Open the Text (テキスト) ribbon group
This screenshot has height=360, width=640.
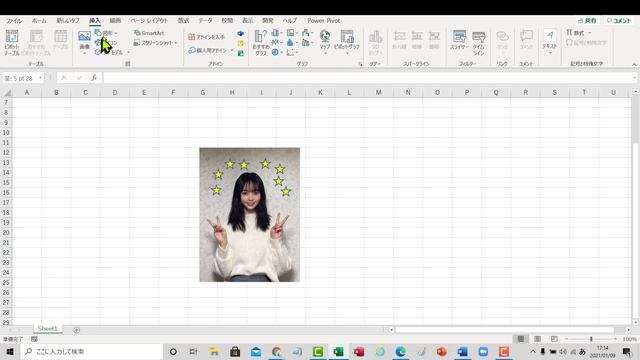tap(550, 41)
